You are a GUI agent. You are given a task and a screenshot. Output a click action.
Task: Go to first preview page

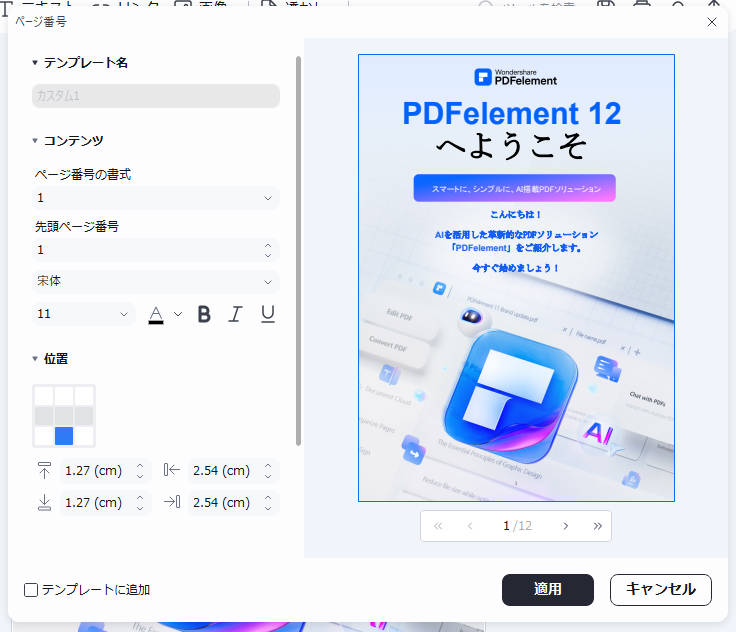click(437, 526)
